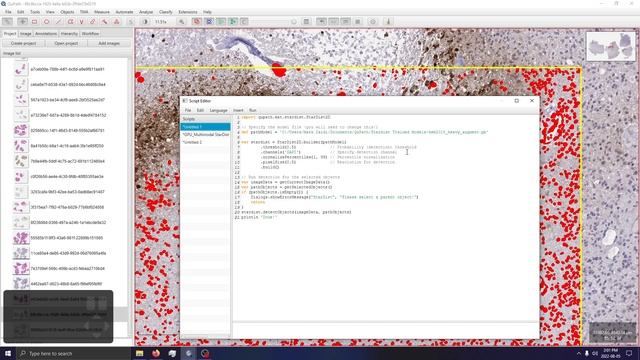Image resolution: width=640 pixels, height=360 pixels.
Task: Toggle show detections overlay
Action: click(x=221, y=22)
